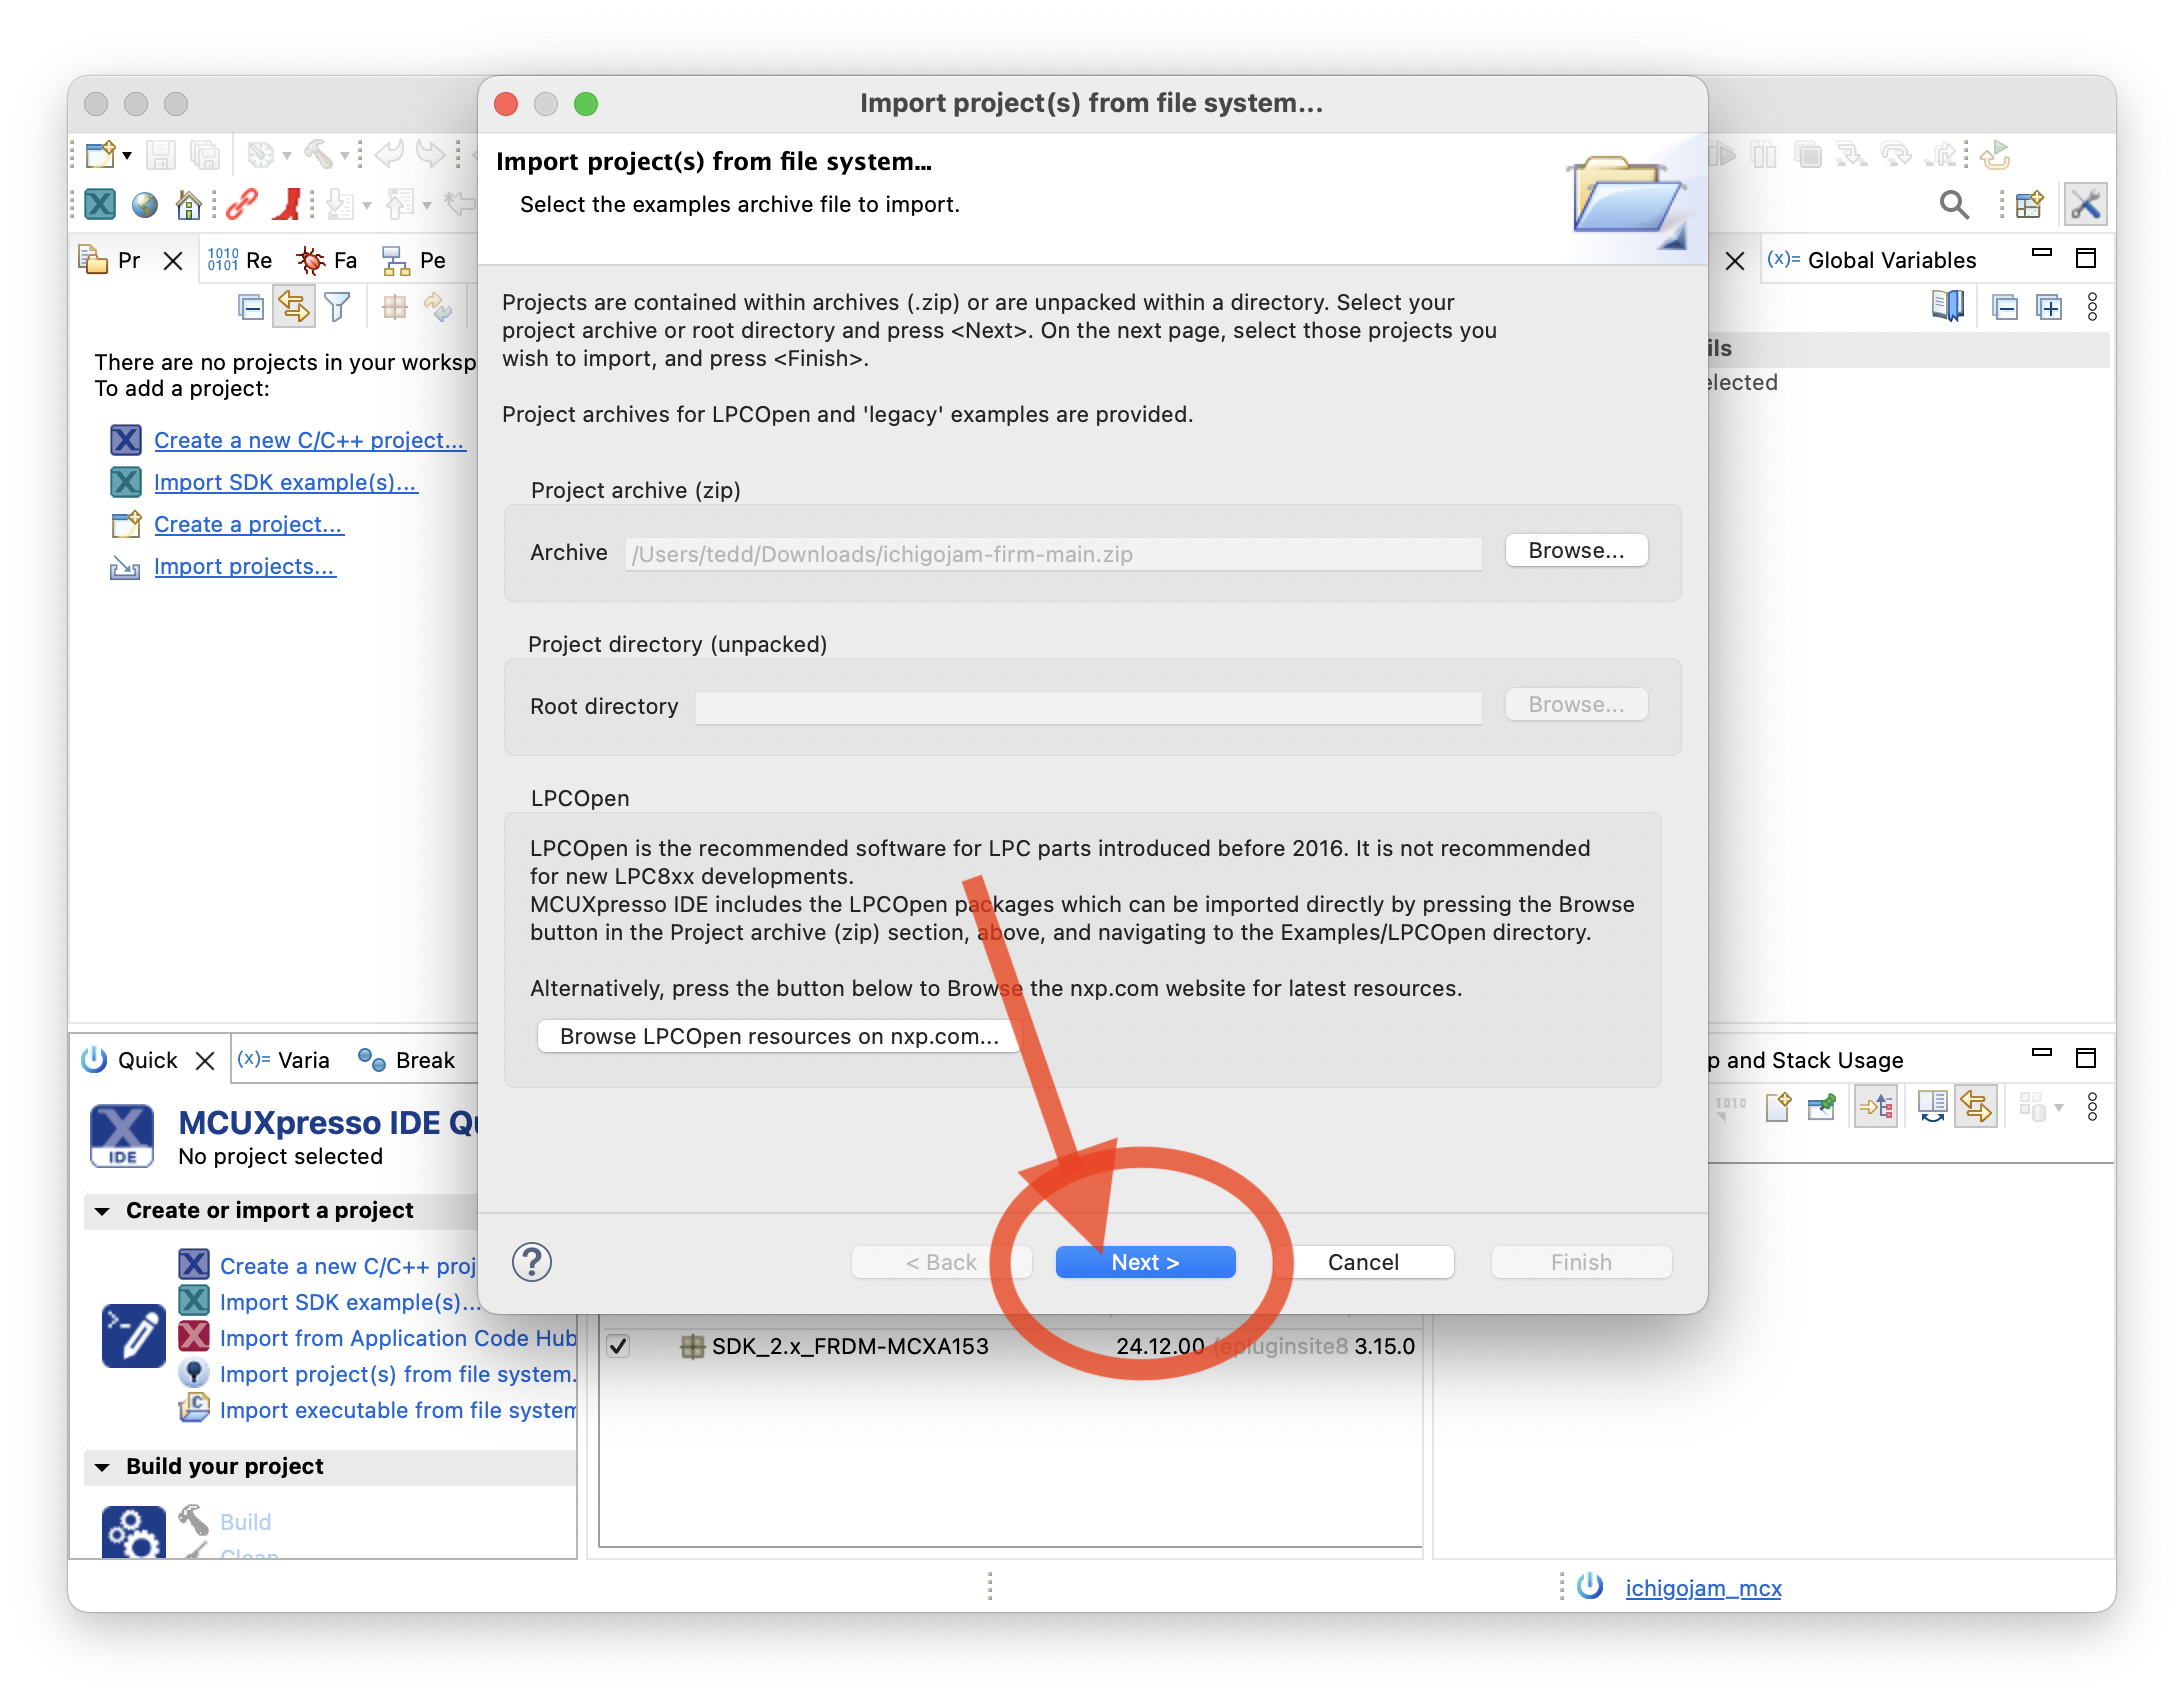
Task: Collapse the Build your project section
Action: 102,1467
